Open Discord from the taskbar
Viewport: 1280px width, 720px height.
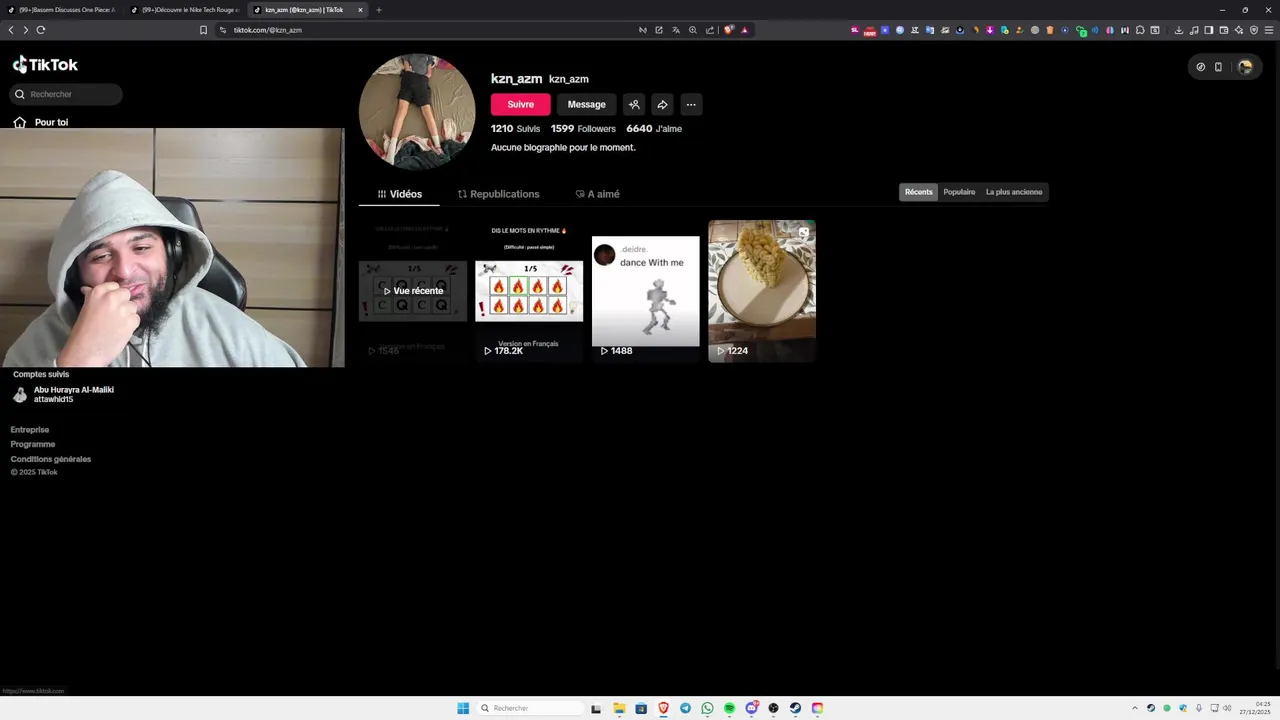click(x=751, y=708)
